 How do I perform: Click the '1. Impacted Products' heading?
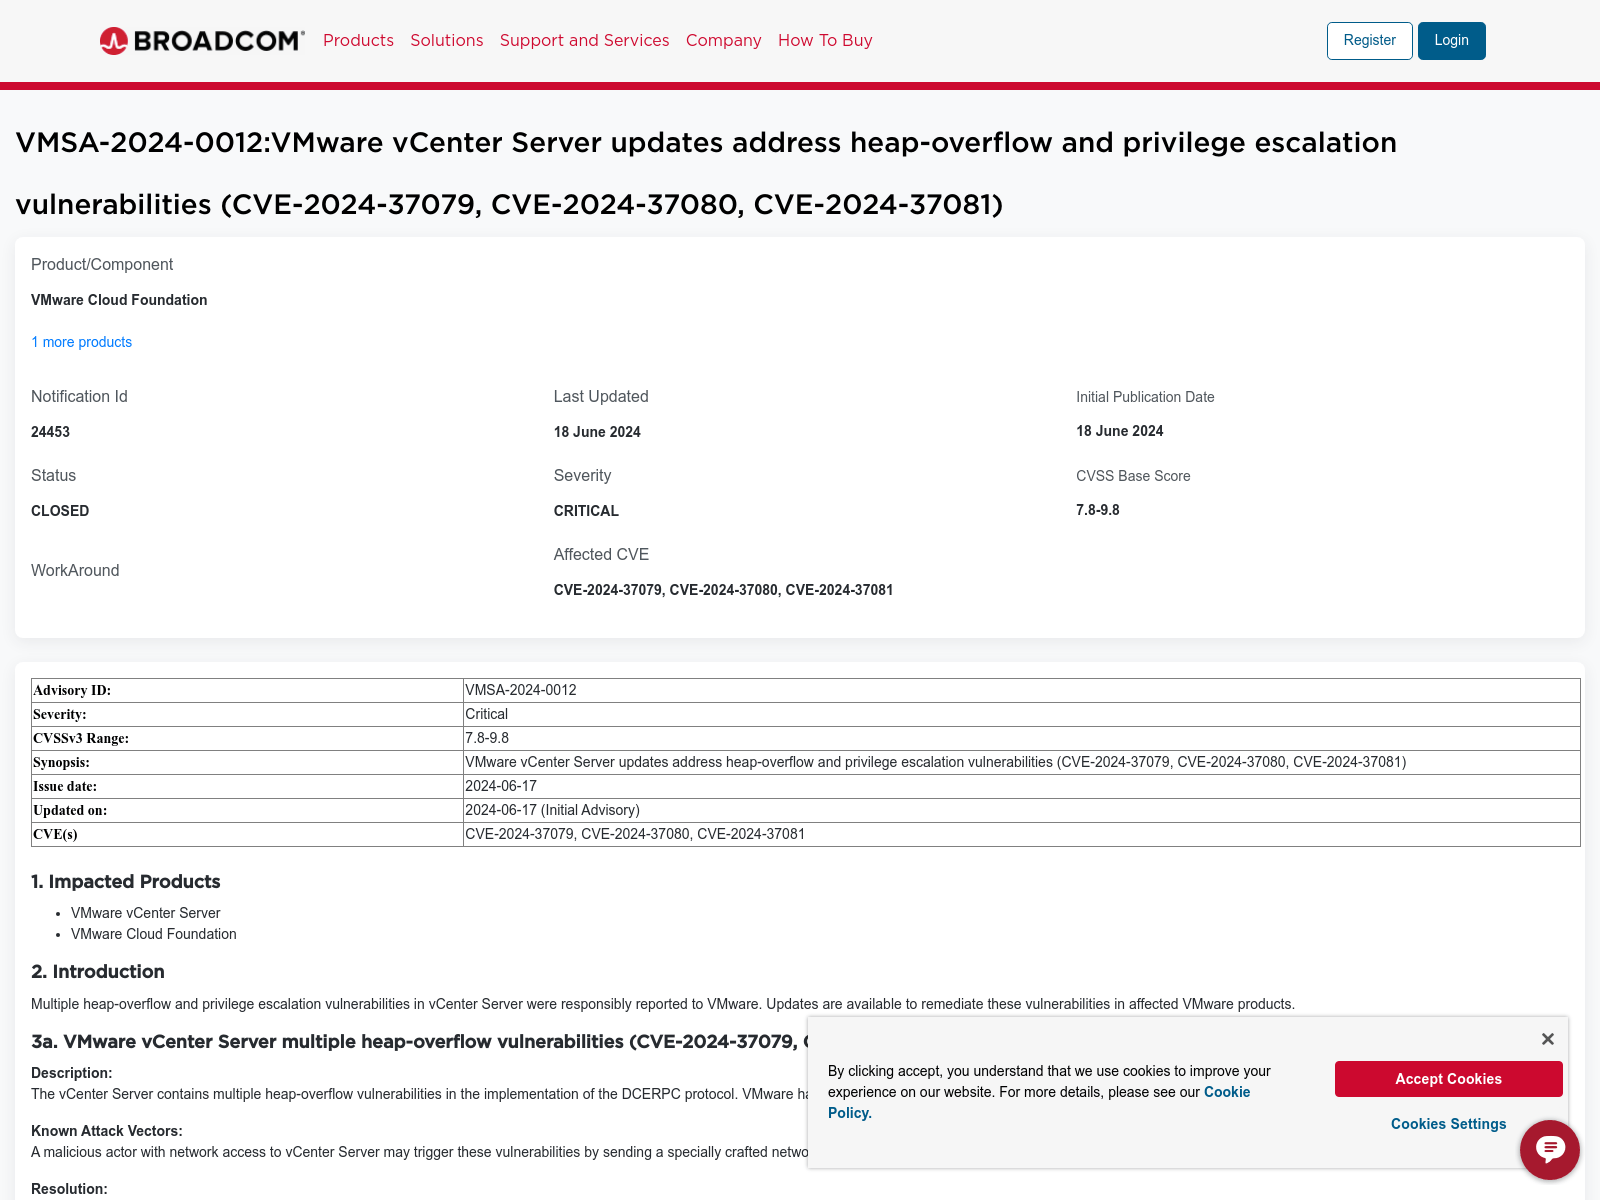(x=126, y=881)
